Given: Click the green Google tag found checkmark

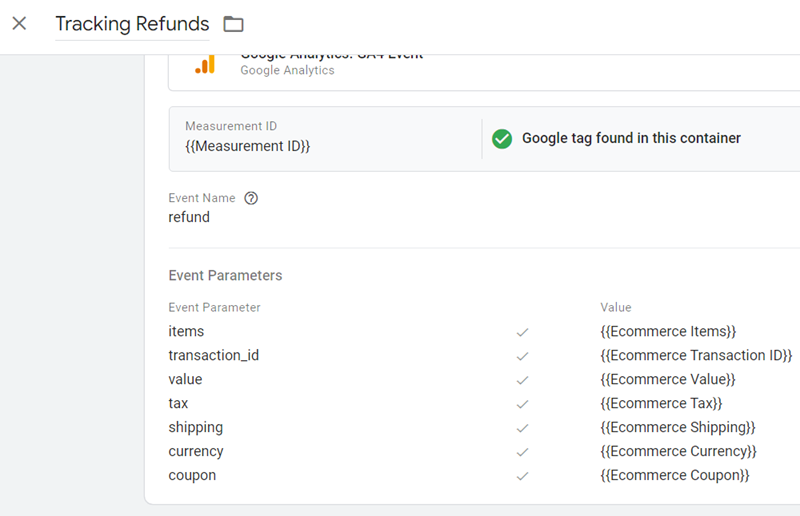Looking at the screenshot, I should (502, 139).
